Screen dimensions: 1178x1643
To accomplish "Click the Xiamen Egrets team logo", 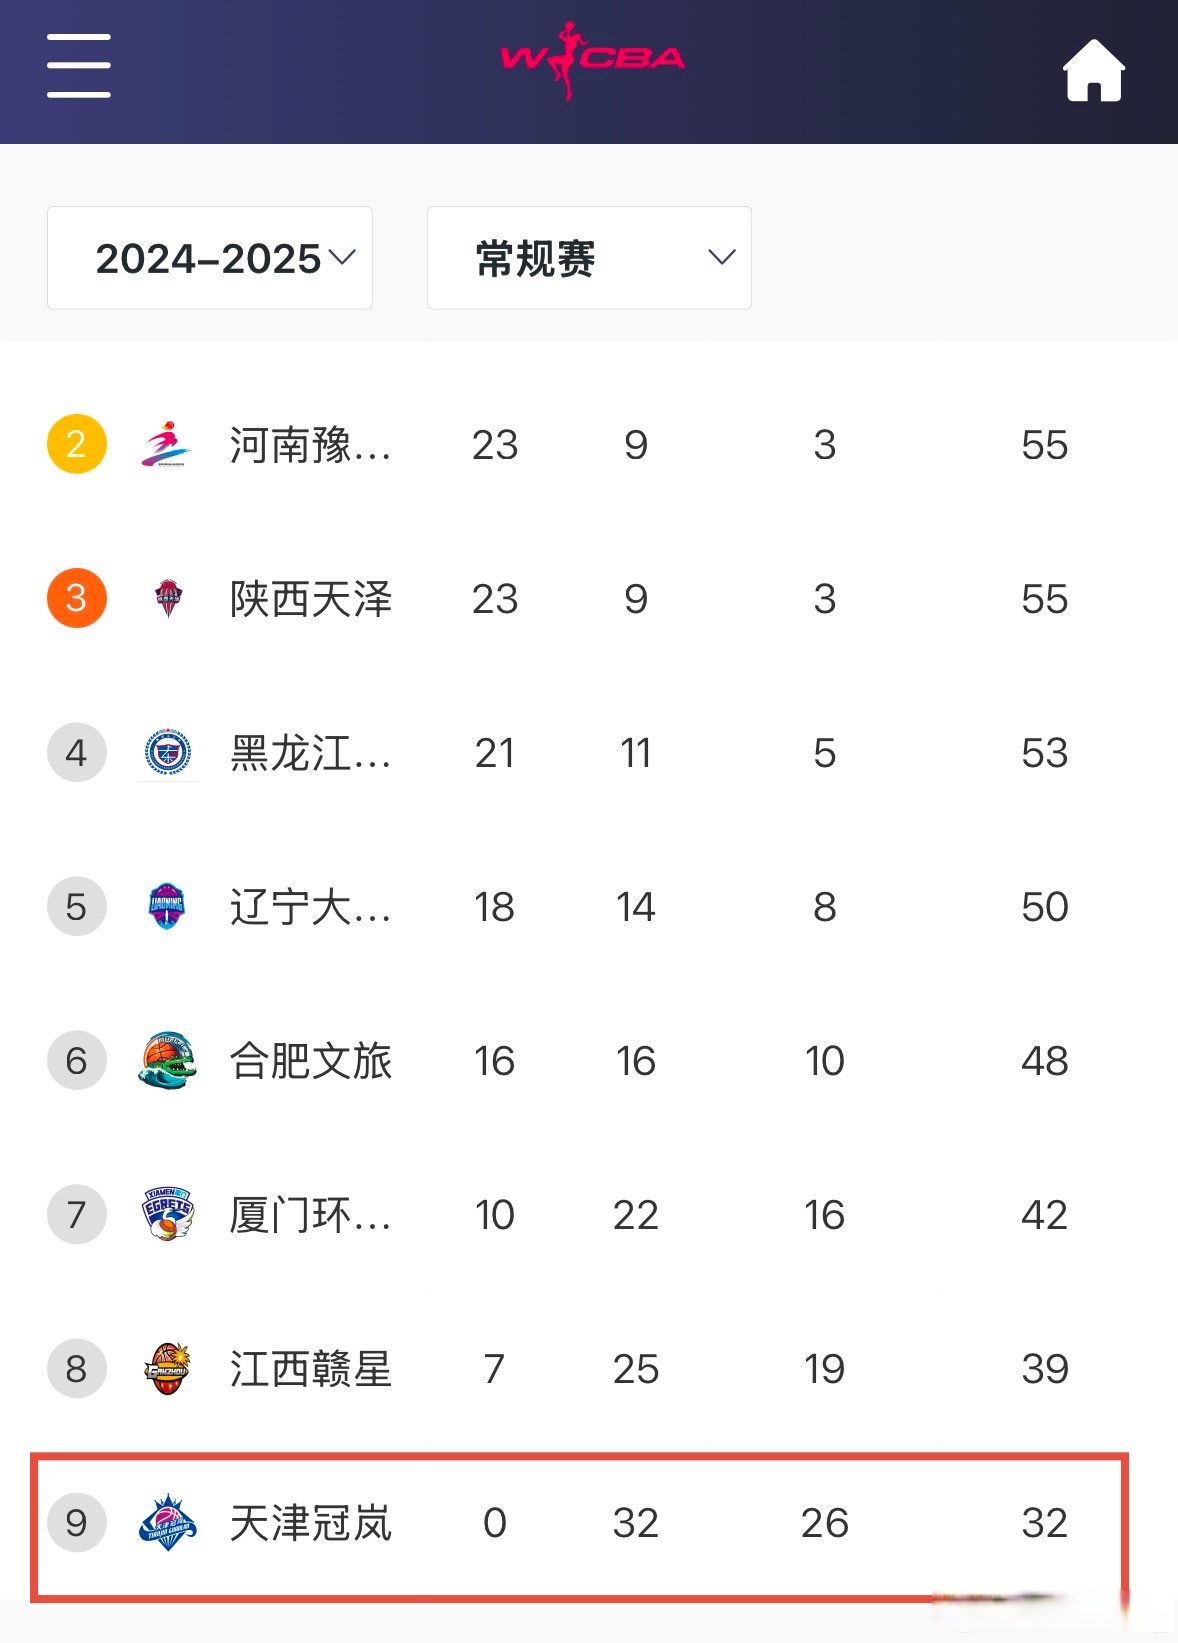I will point(167,1215).
